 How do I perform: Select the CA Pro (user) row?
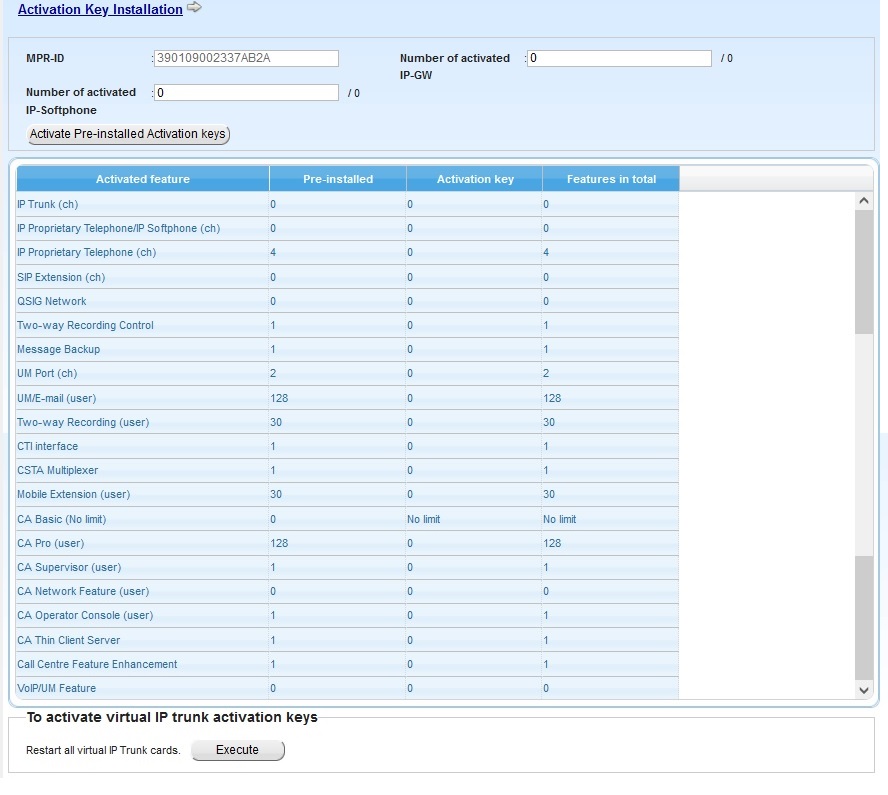tap(348, 544)
